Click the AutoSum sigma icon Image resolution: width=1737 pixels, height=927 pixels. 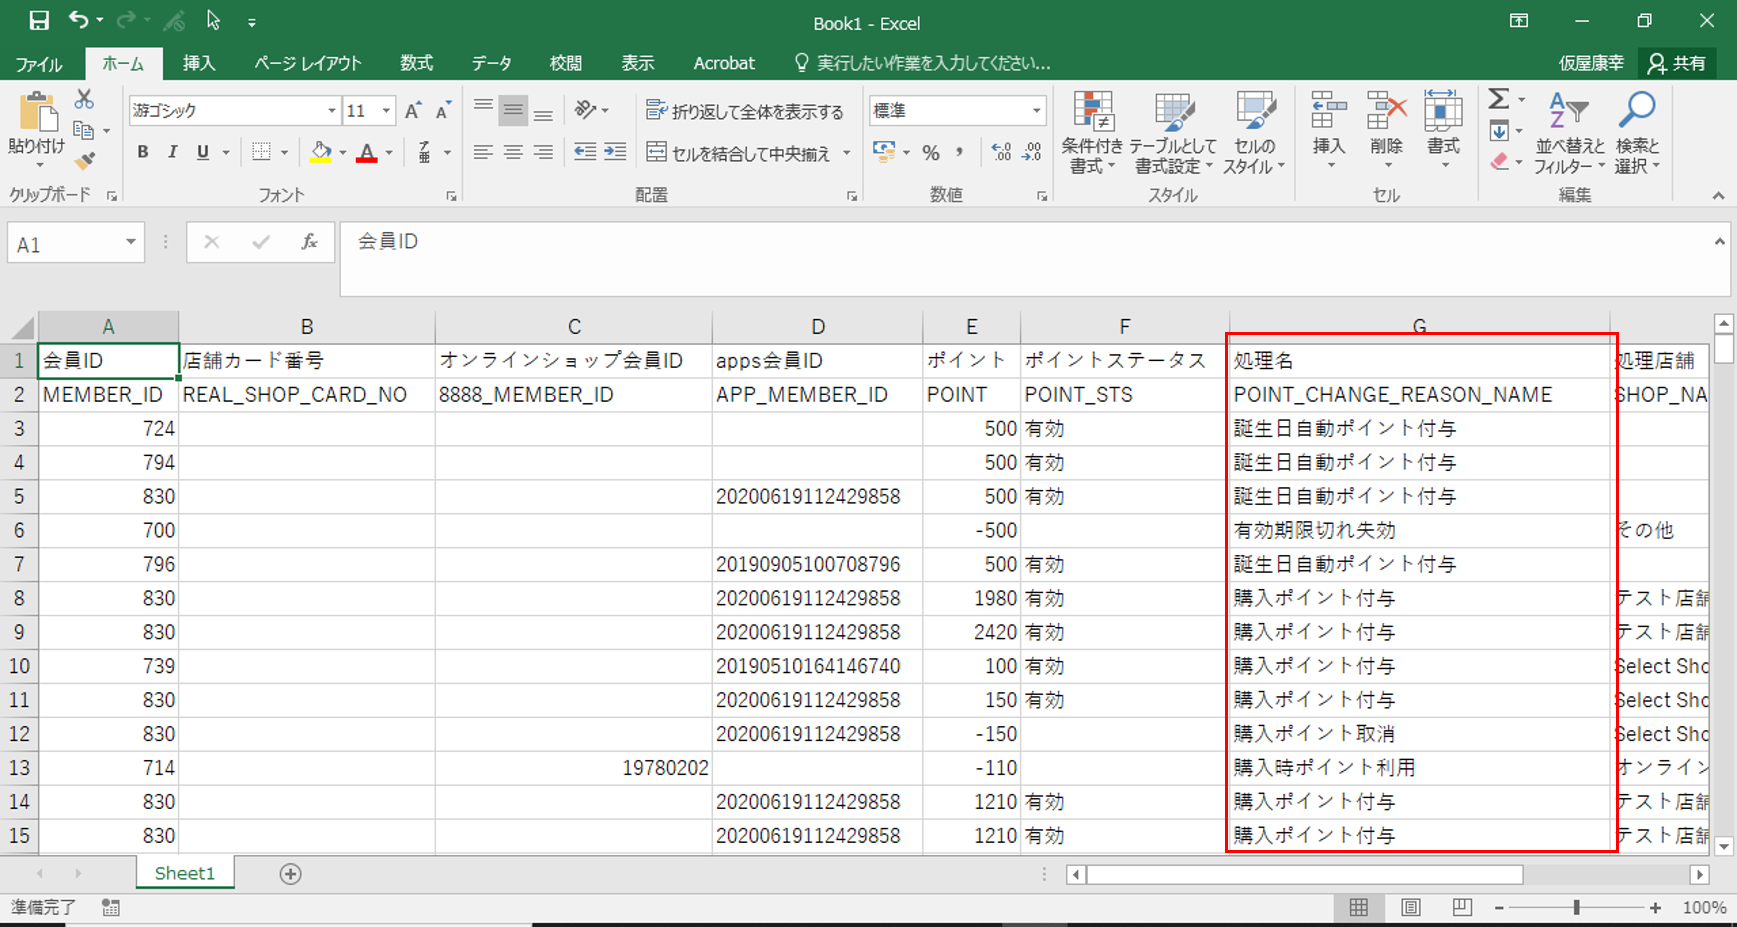(x=1498, y=99)
